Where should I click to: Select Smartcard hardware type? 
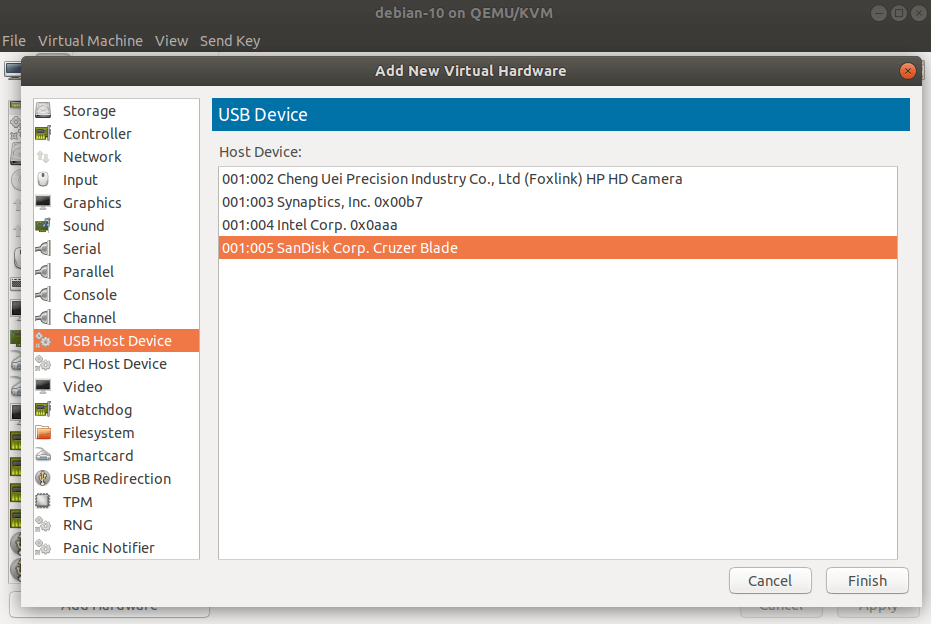116,455
